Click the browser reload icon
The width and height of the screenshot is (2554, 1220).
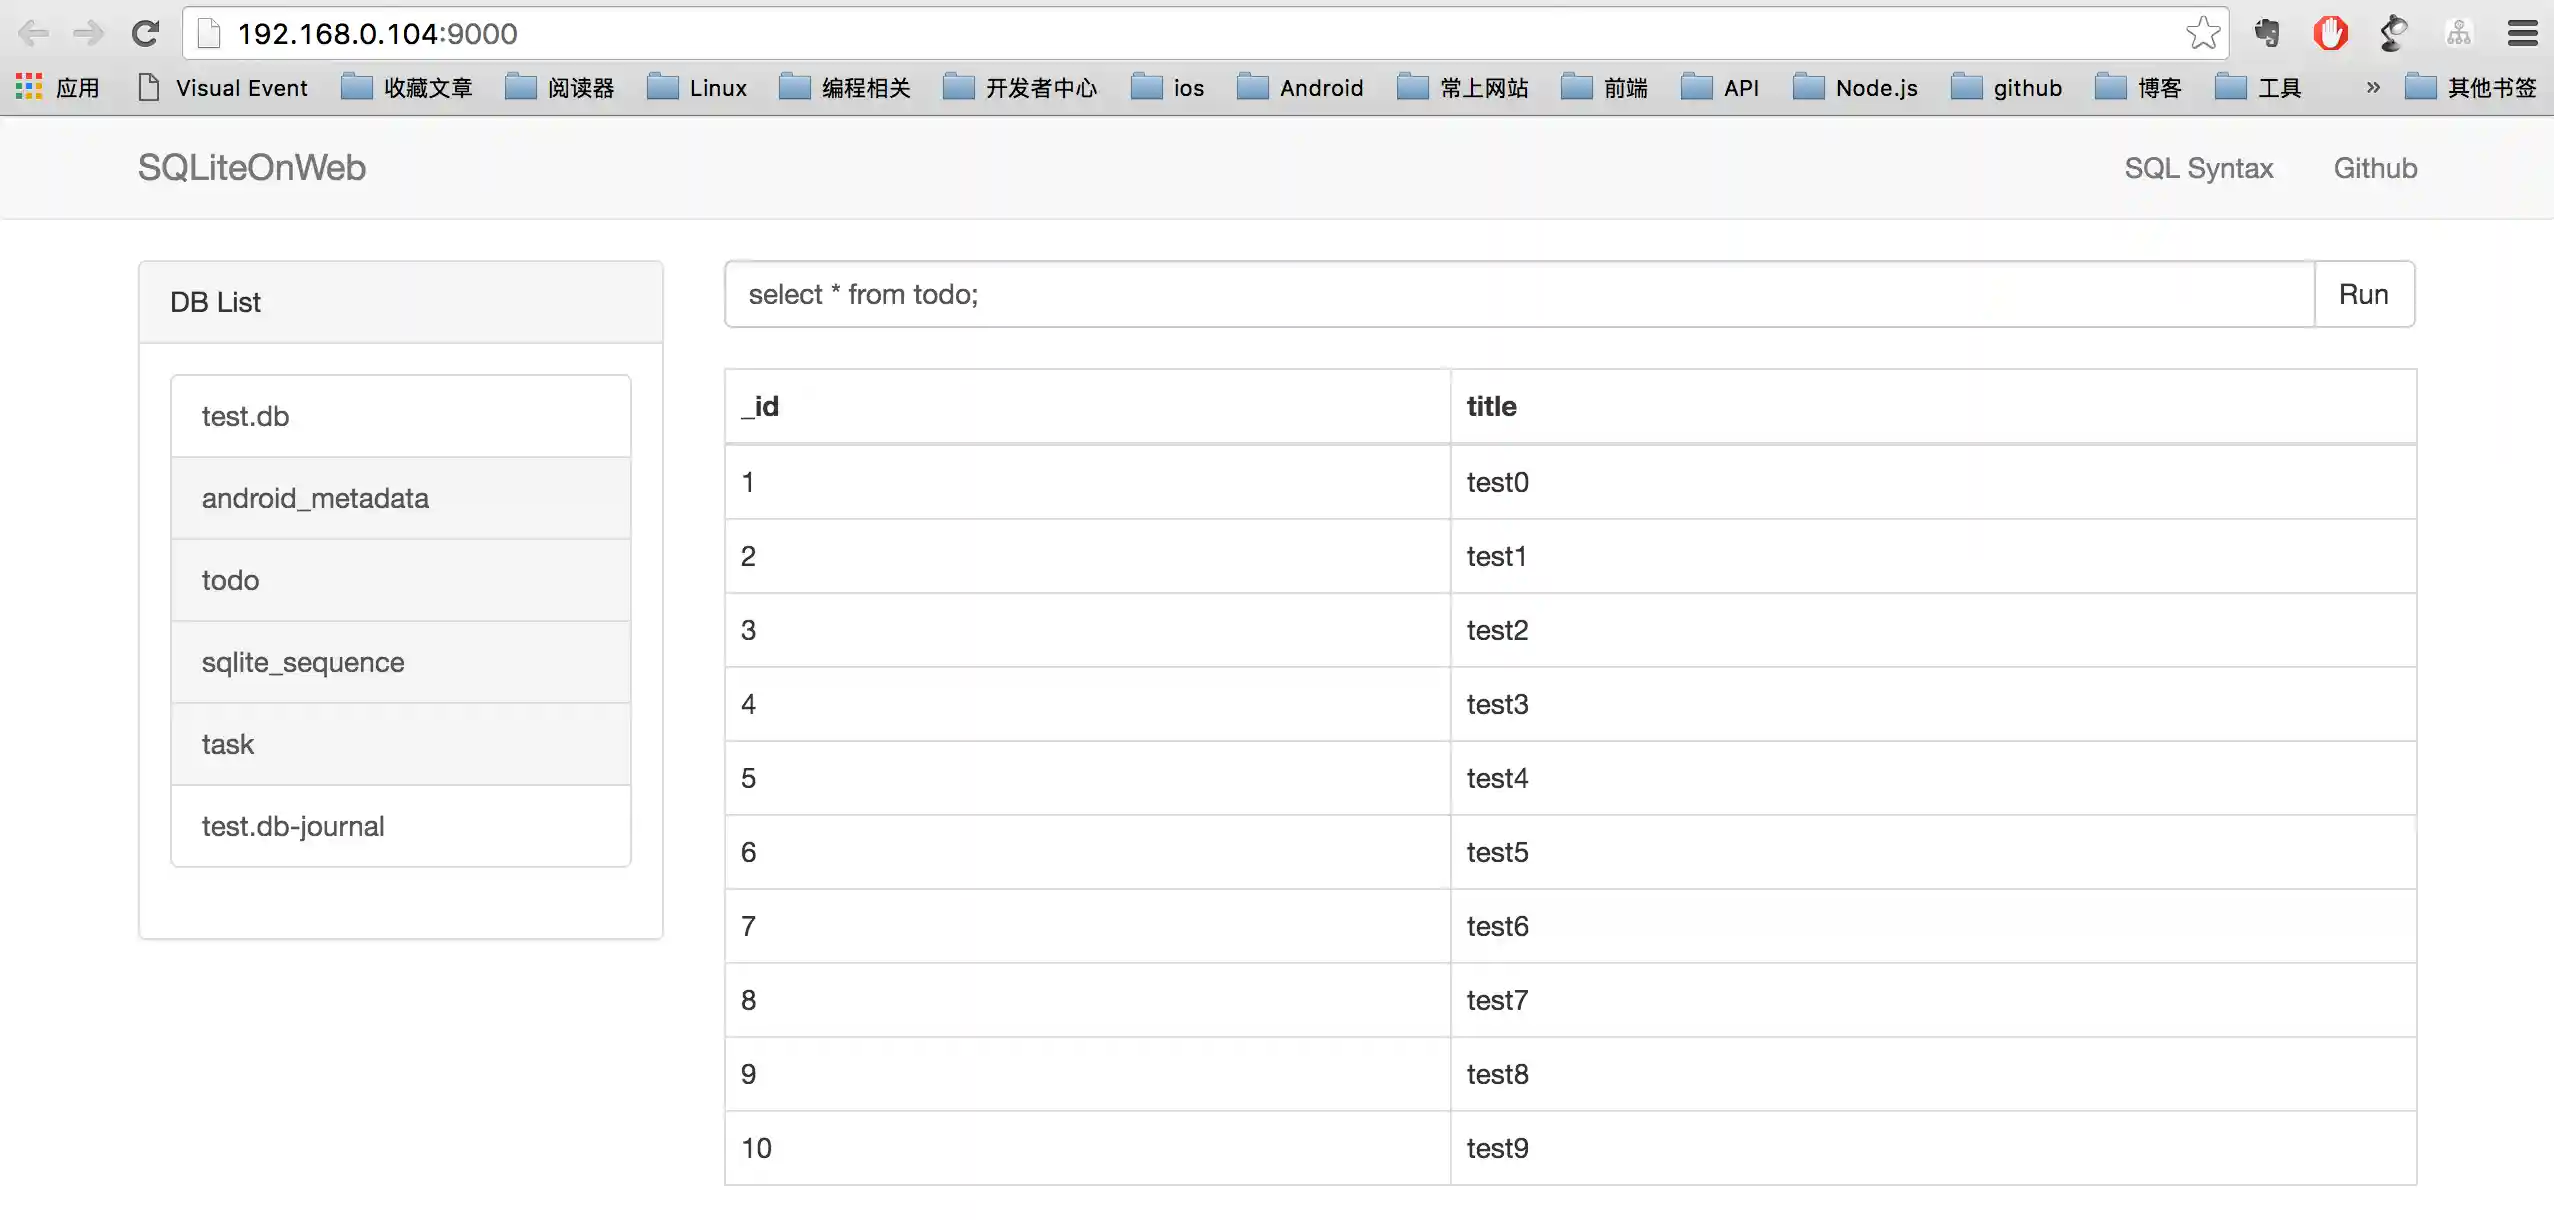tap(146, 34)
